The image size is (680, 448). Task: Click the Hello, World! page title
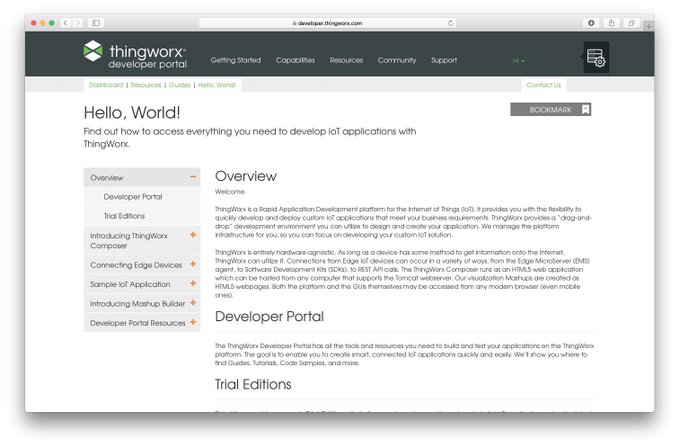(132, 113)
